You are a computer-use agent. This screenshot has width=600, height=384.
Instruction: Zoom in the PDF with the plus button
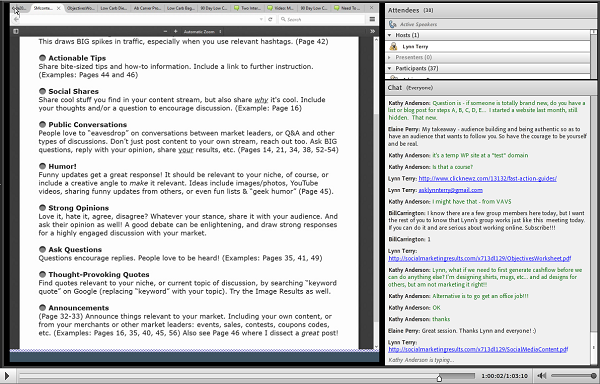coord(176,31)
